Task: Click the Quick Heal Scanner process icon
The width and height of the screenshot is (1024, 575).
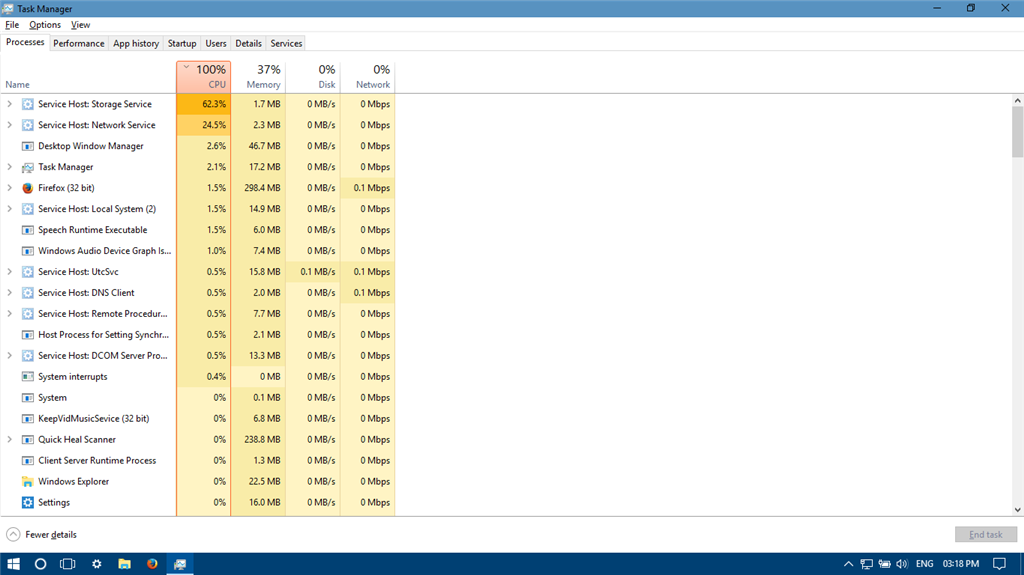Action: point(28,440)
